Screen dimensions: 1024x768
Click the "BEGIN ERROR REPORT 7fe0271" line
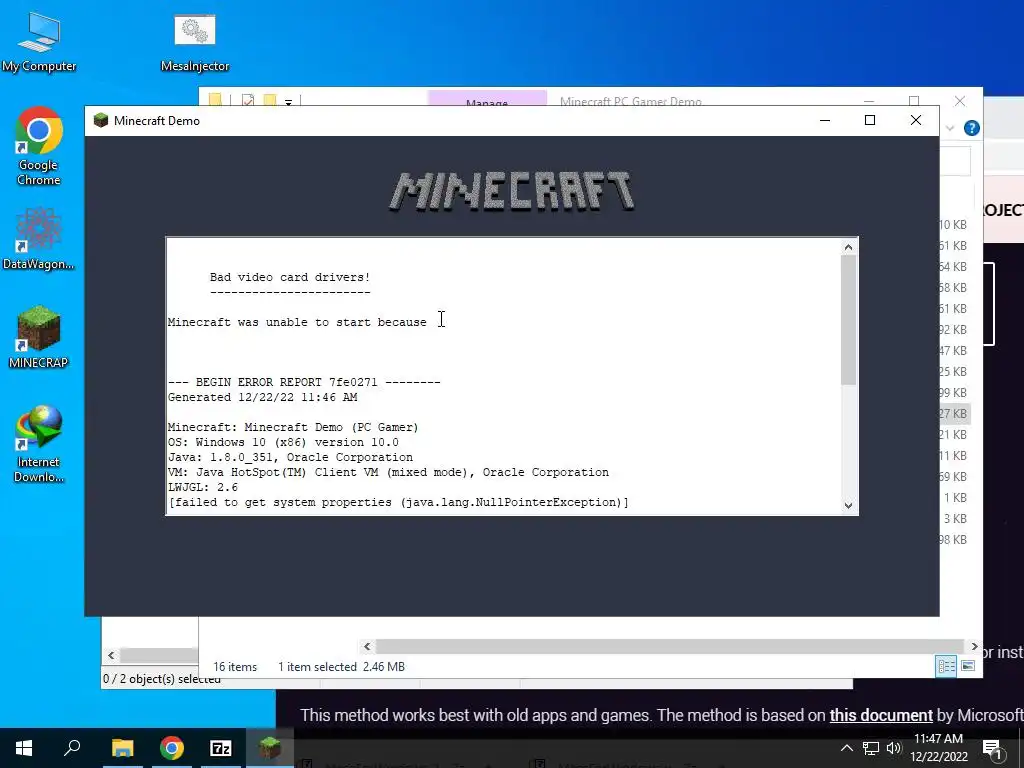point(304,382)
